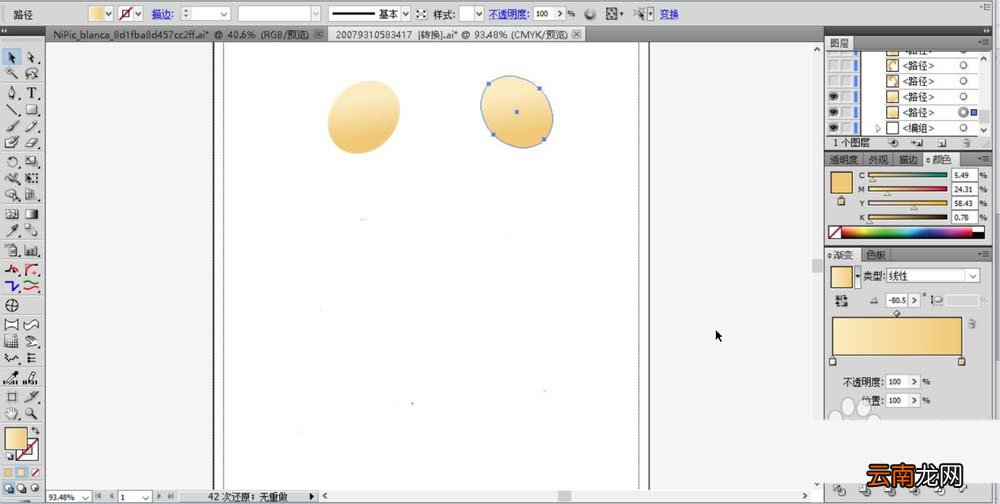Switch to the 描边 panel tab
Viewport: 1000px width, 504px height.
[x=908, y=159]
